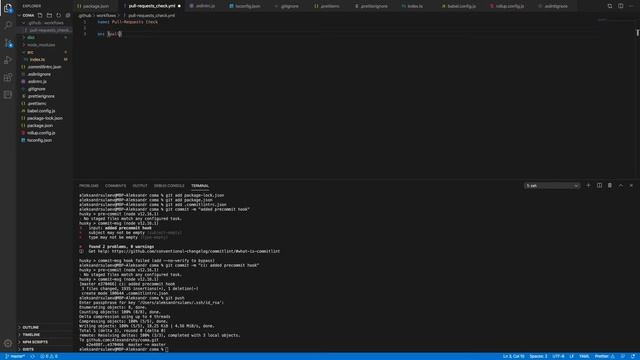The image size is (640, 360).
Task: Click the master branch indicator in status bar
Action: [x=15, y=356]
